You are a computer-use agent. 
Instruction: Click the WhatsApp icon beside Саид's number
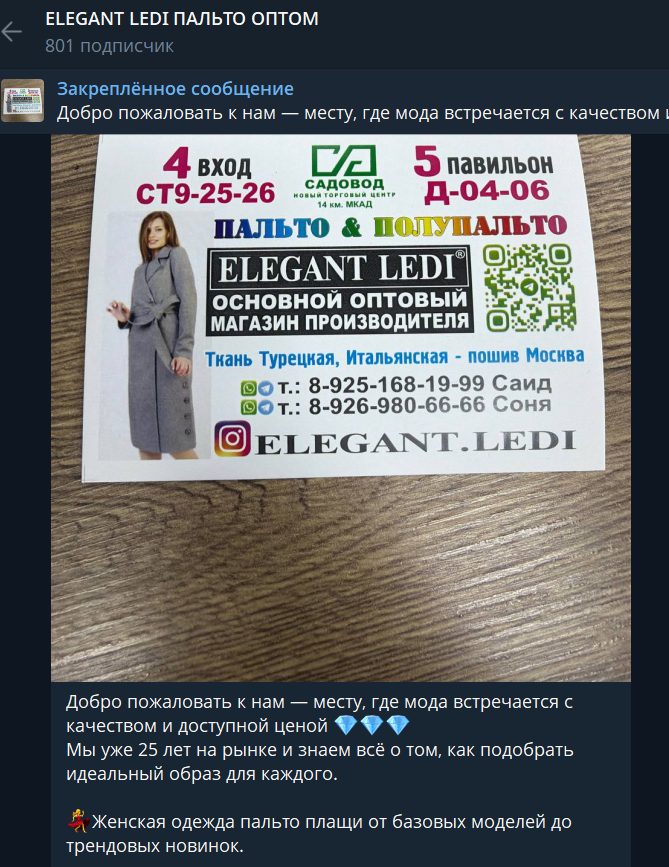pos(248,388)
